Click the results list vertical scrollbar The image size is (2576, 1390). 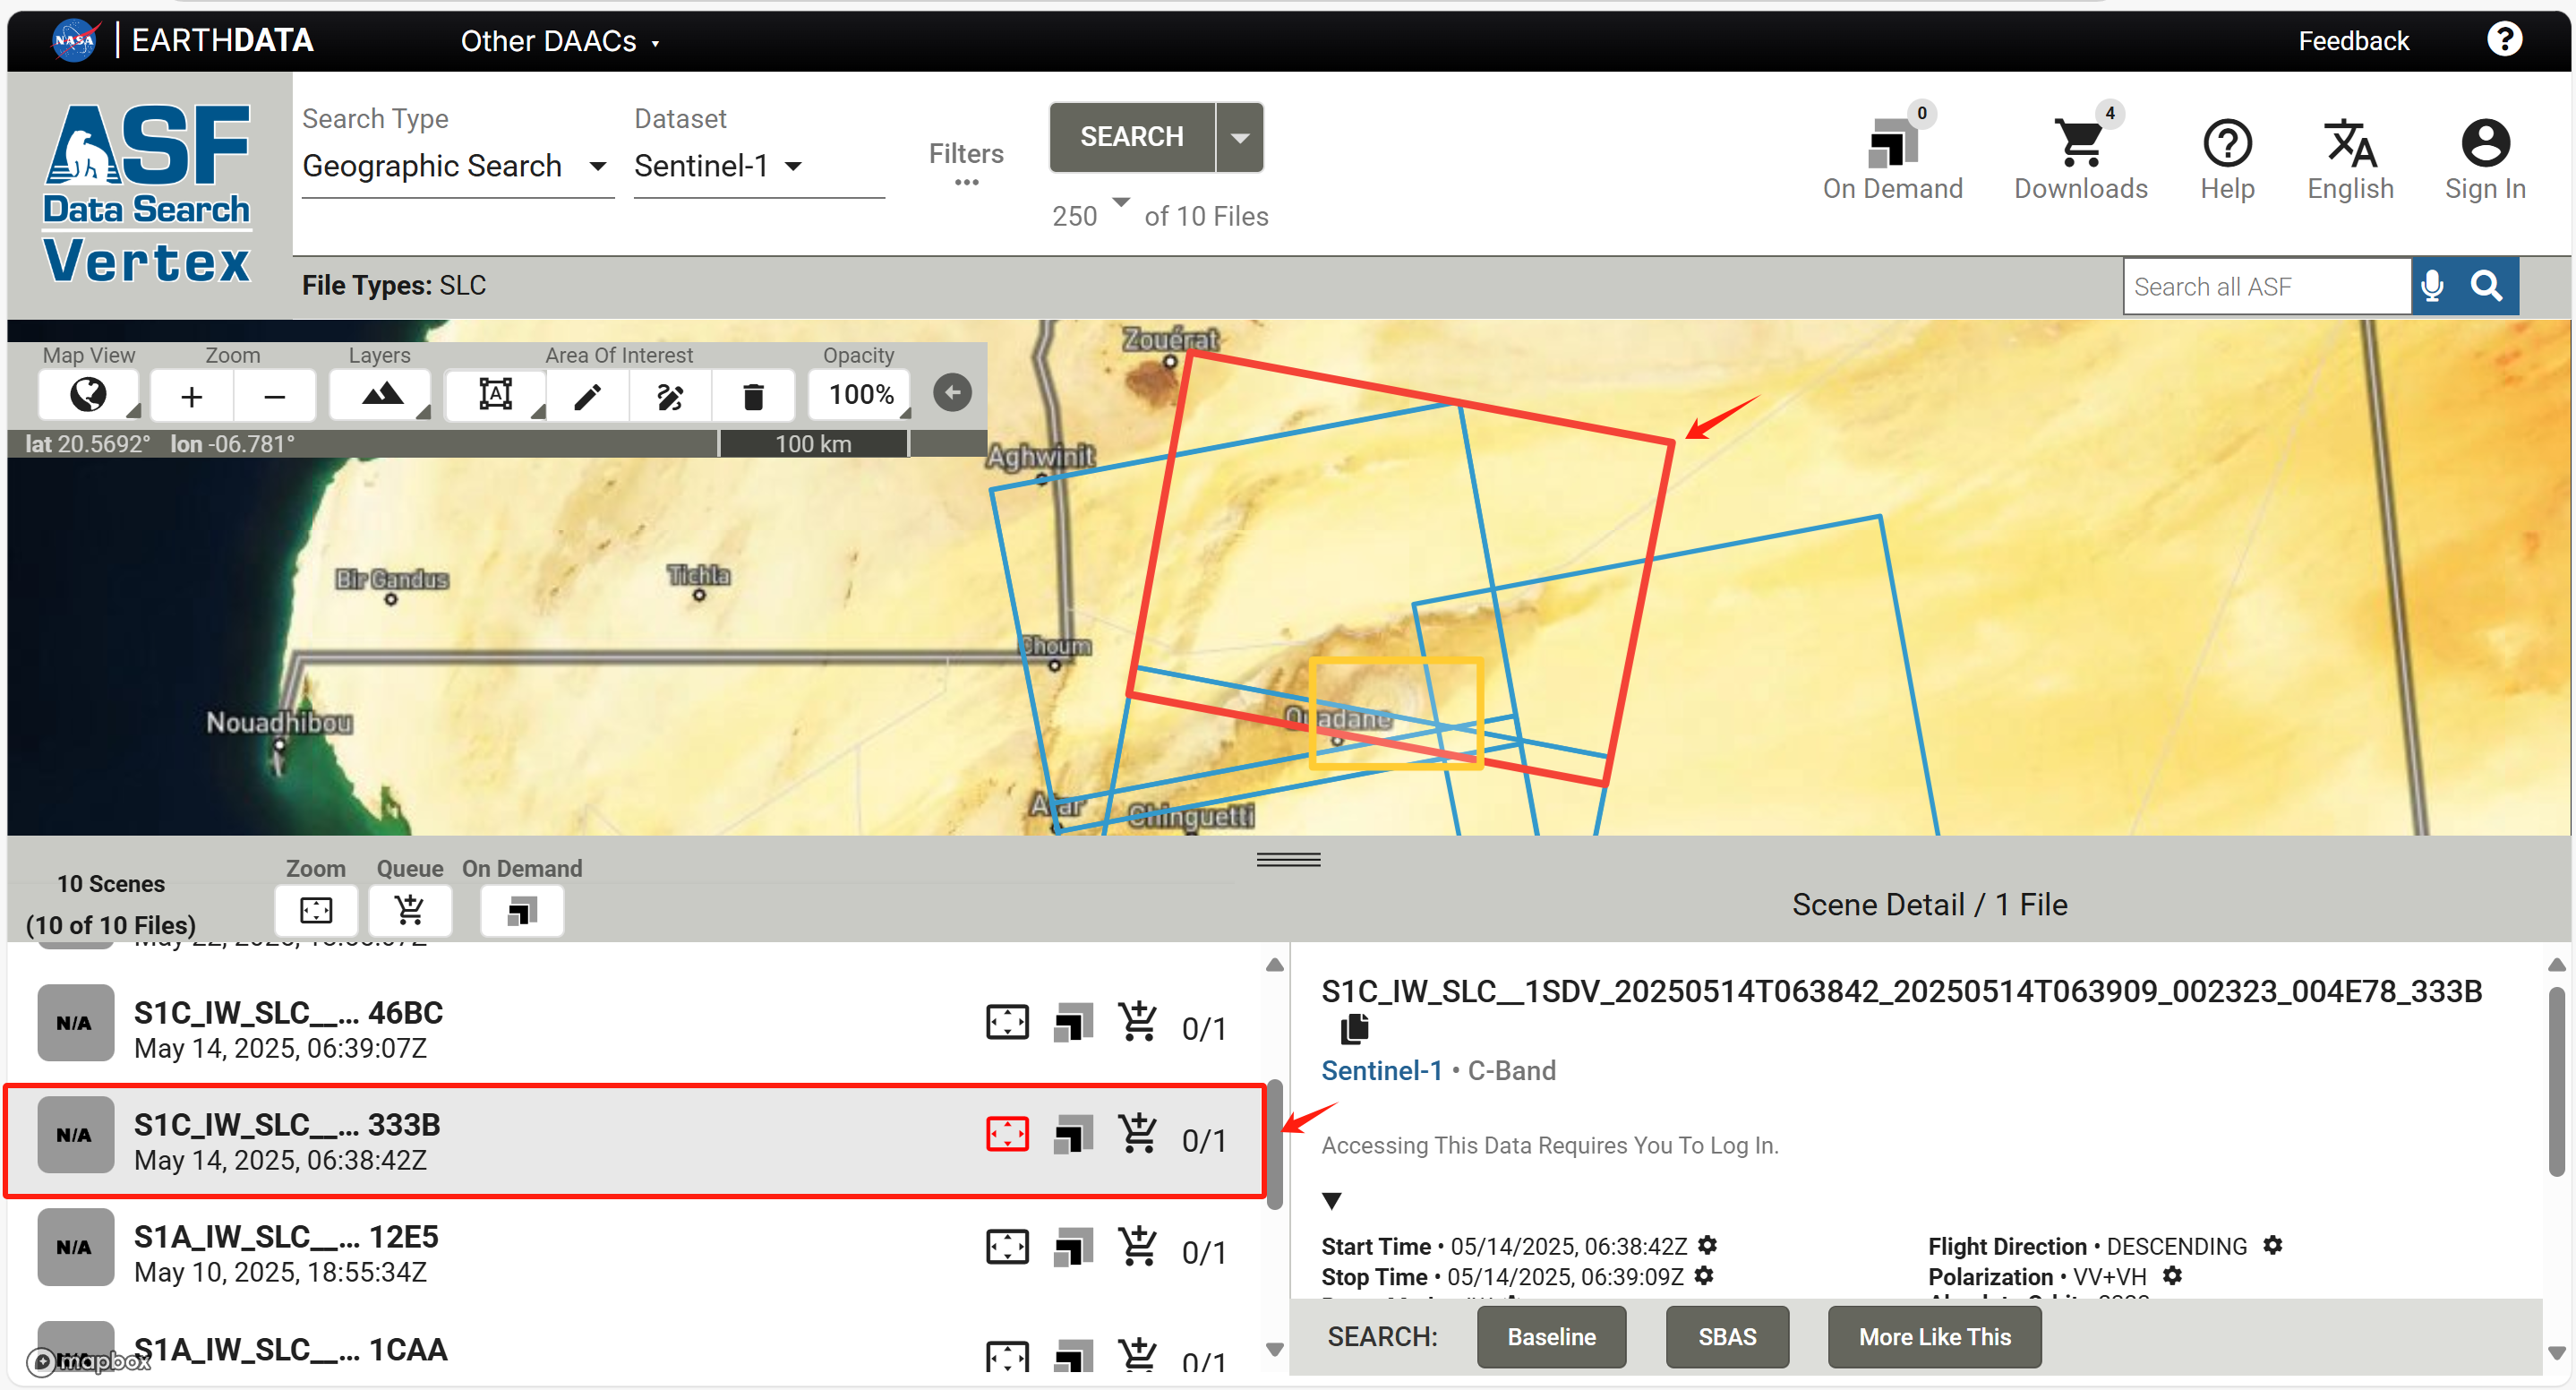pos(1275,1145)
